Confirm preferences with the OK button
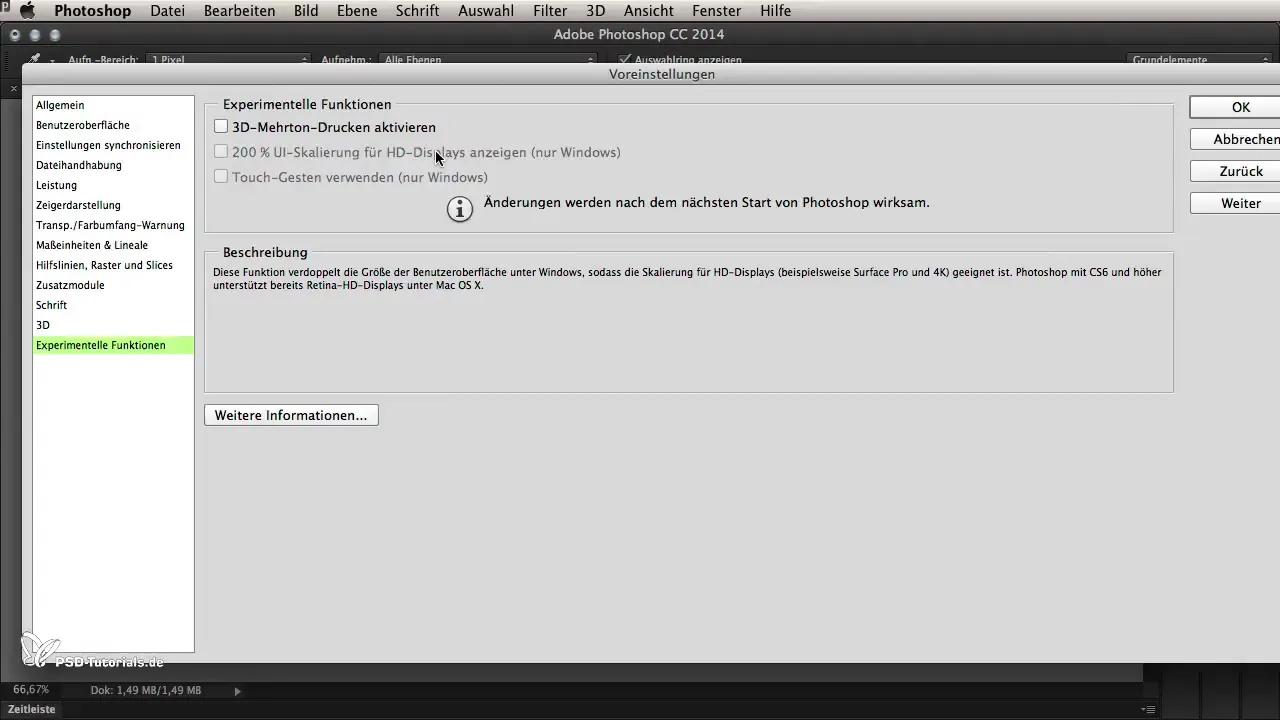Viewport: 1280px width, 720px height. point(1235,107)
